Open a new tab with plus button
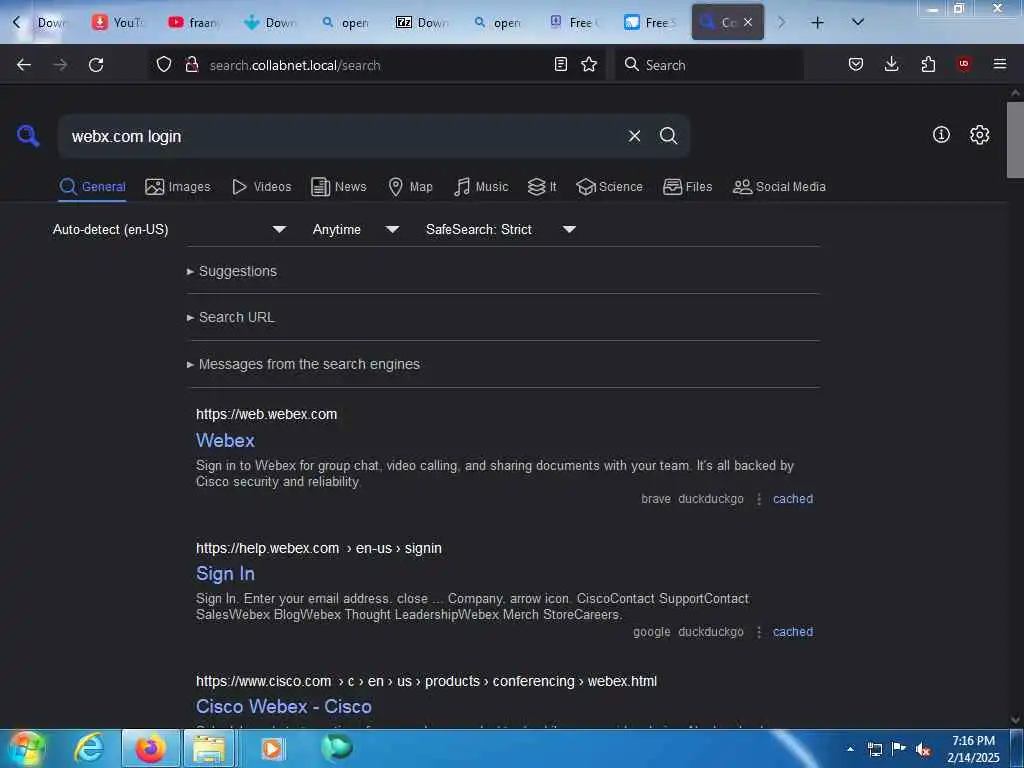The height and width of the screenshot is (768, 1024). (817, 23)
